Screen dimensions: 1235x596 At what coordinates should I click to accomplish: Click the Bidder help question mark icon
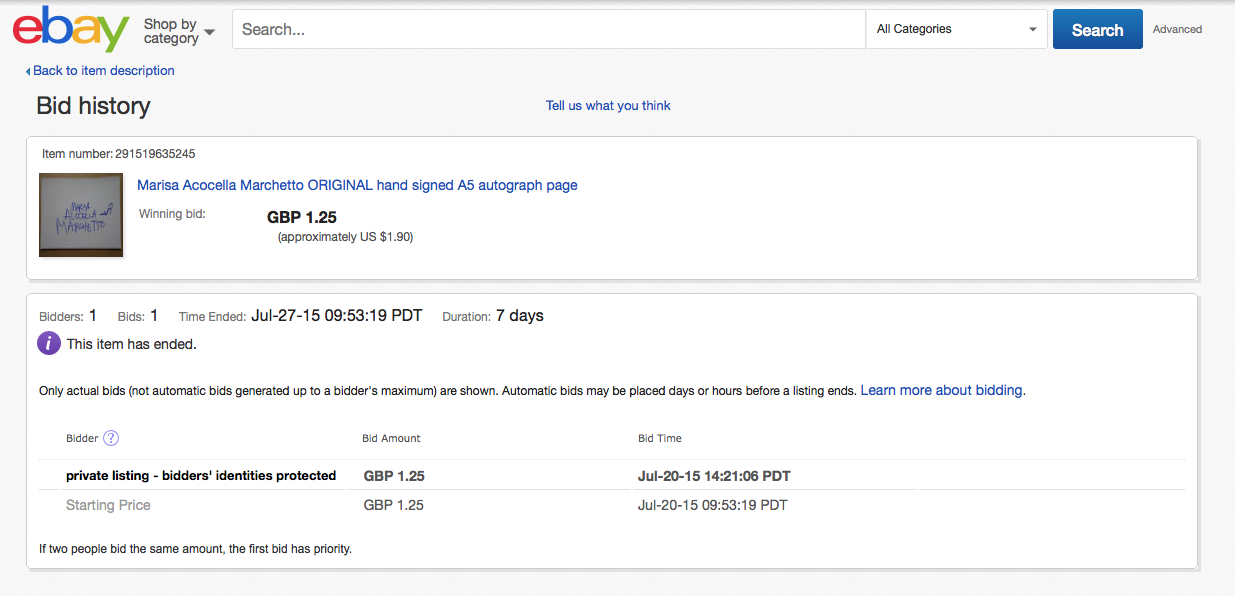coord(111,438)
